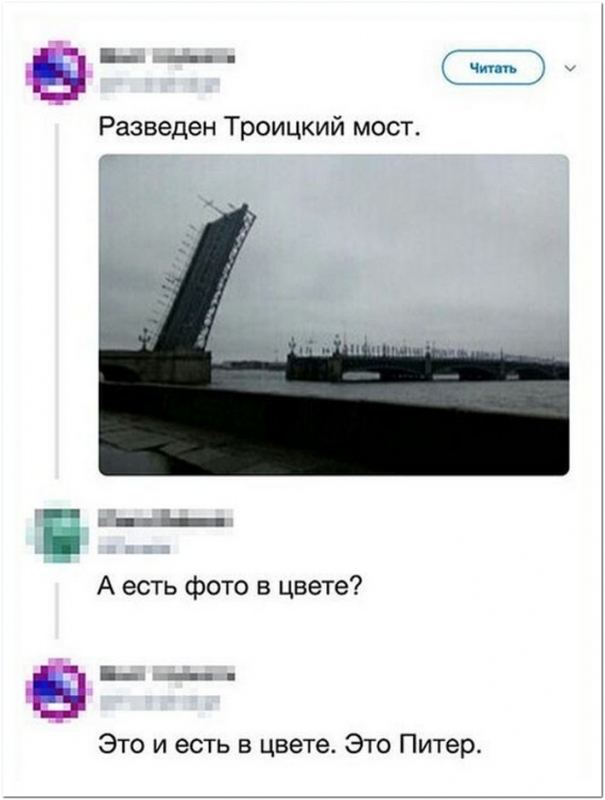Open blurred display name of top tweet author

[x=167, y=56]
